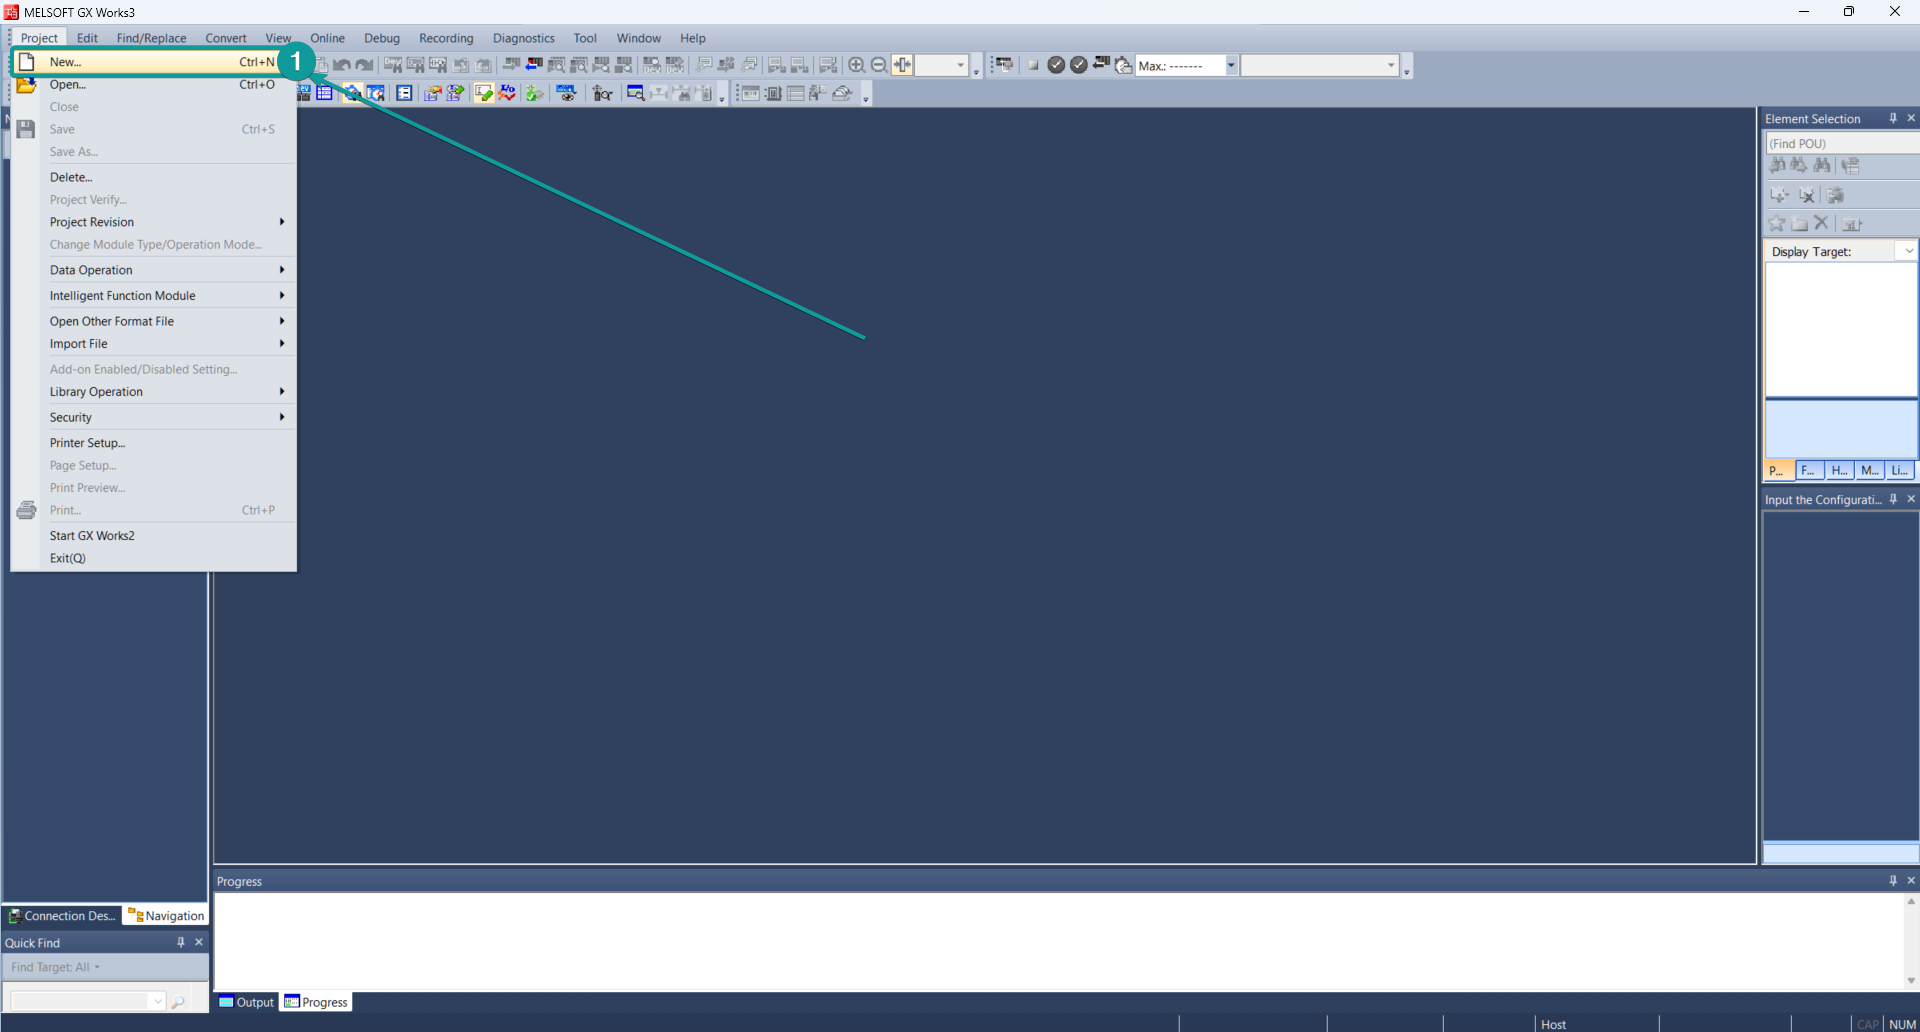This screenshot has height=1032, width=1920.
Task: Expand Library Operation submenu
Action: click(152, 392)
